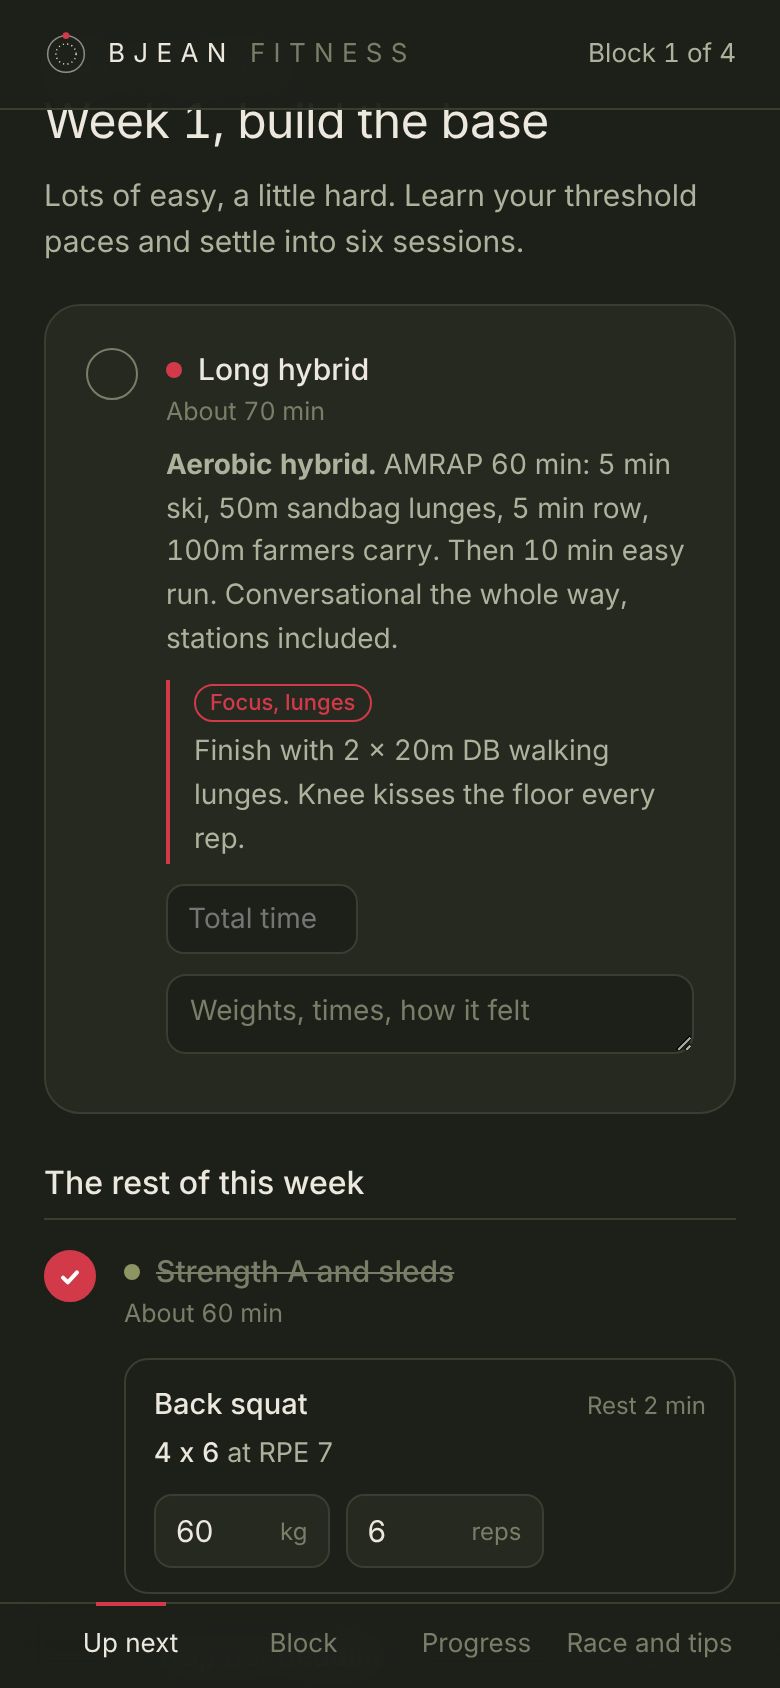Click the BJEAN FITNESS brand name

259,53
